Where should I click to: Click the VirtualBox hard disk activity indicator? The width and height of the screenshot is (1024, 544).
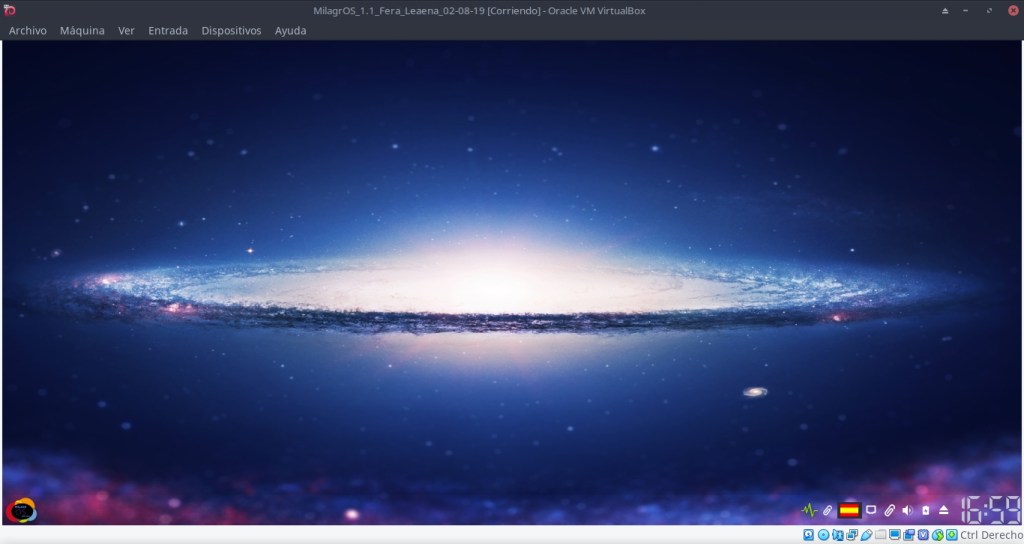pyautogui.click(x=808, y=535)
